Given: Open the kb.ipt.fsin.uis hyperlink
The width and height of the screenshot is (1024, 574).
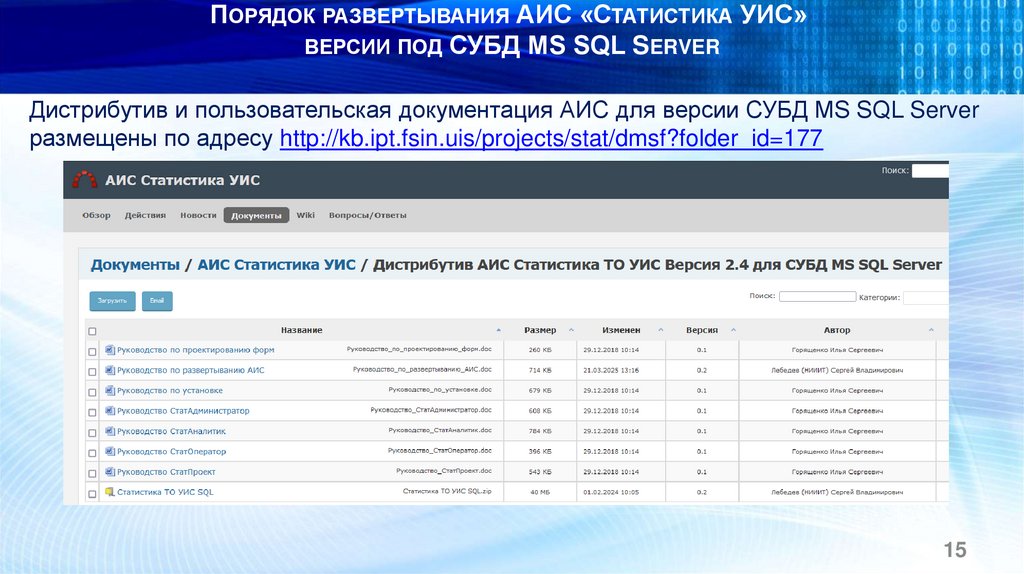Looking at the screenshot, I should click(551, 138).
